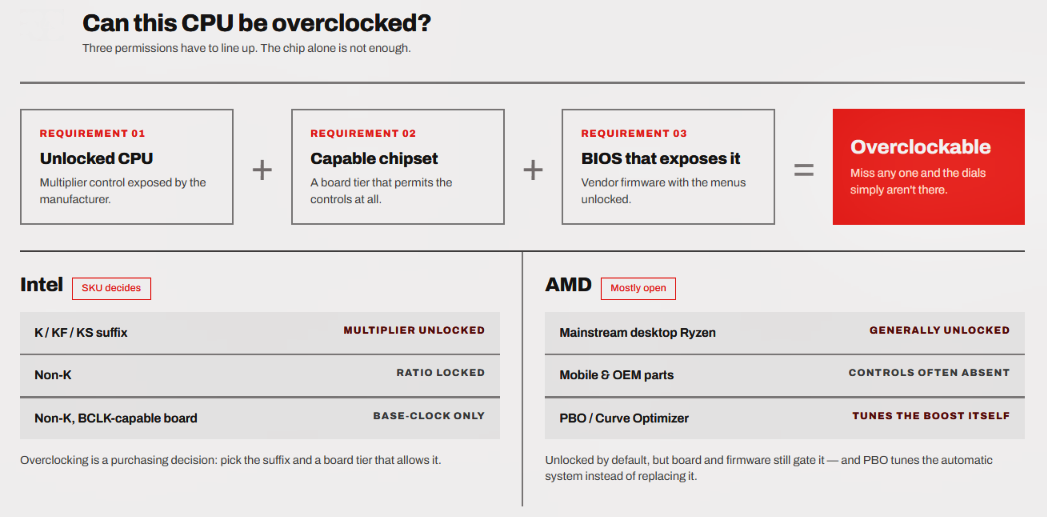The width and height of the screenshot is (1047, 517).
Task: Select the Non-K ratio locked row
Action: (260, 375)
